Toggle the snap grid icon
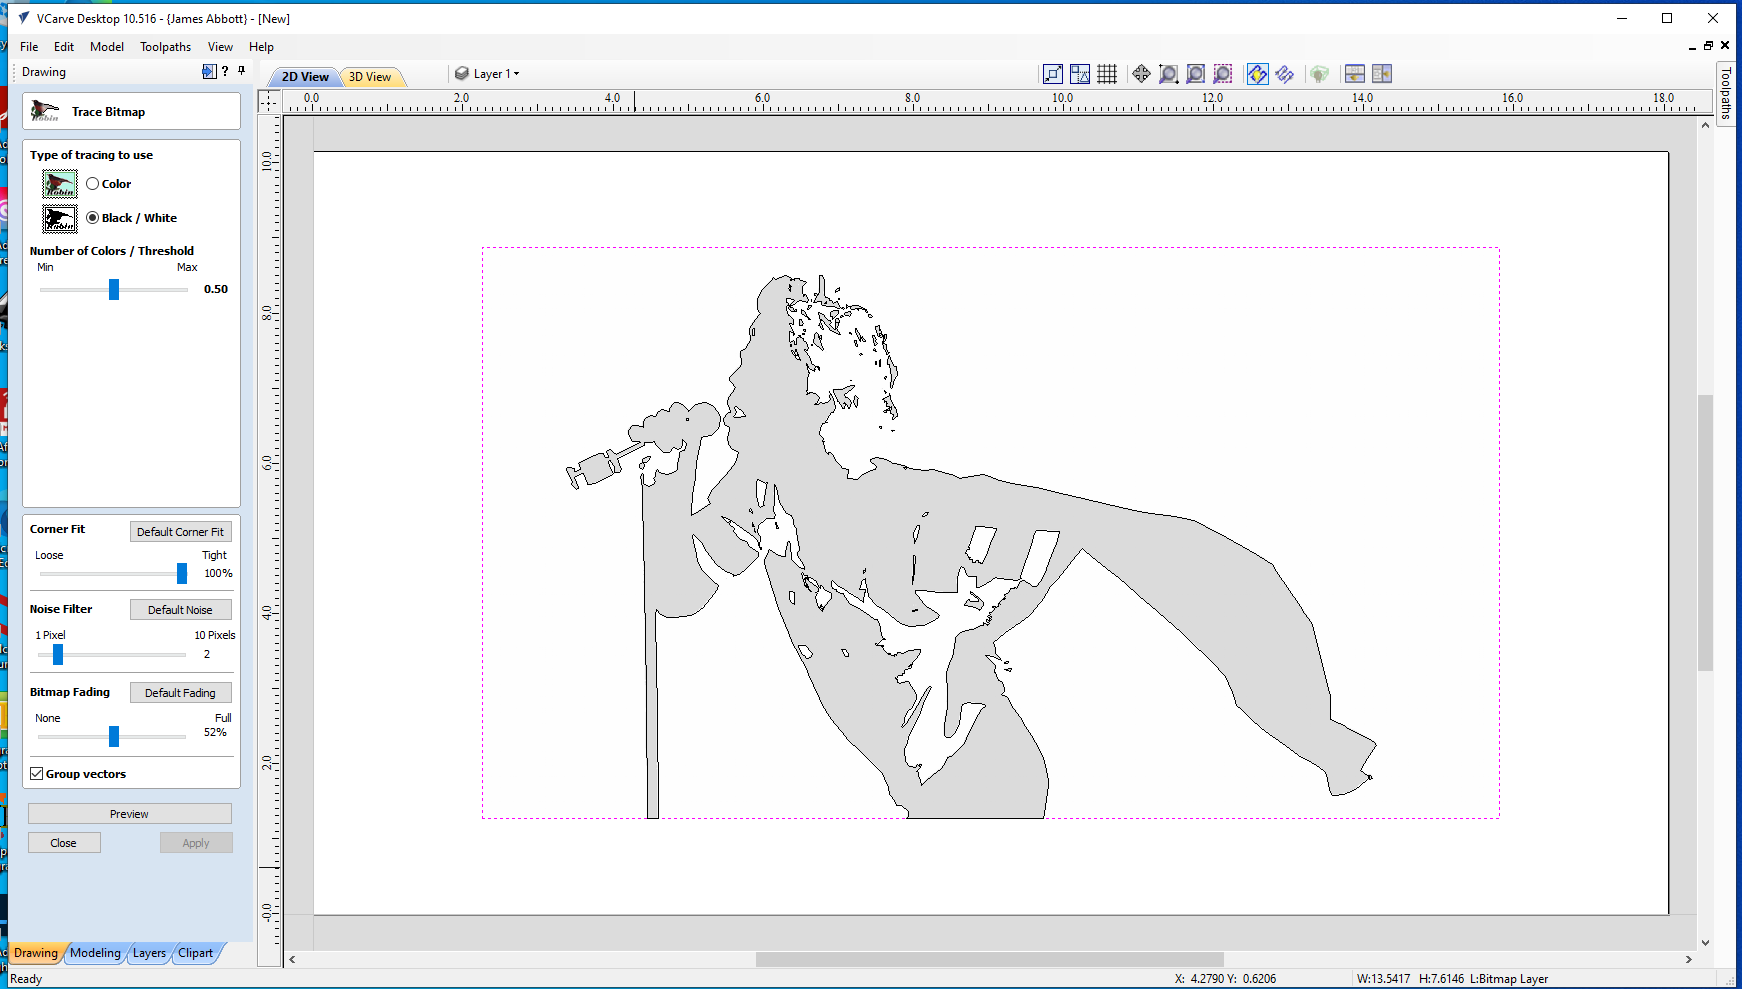 tap(1107, 74)
